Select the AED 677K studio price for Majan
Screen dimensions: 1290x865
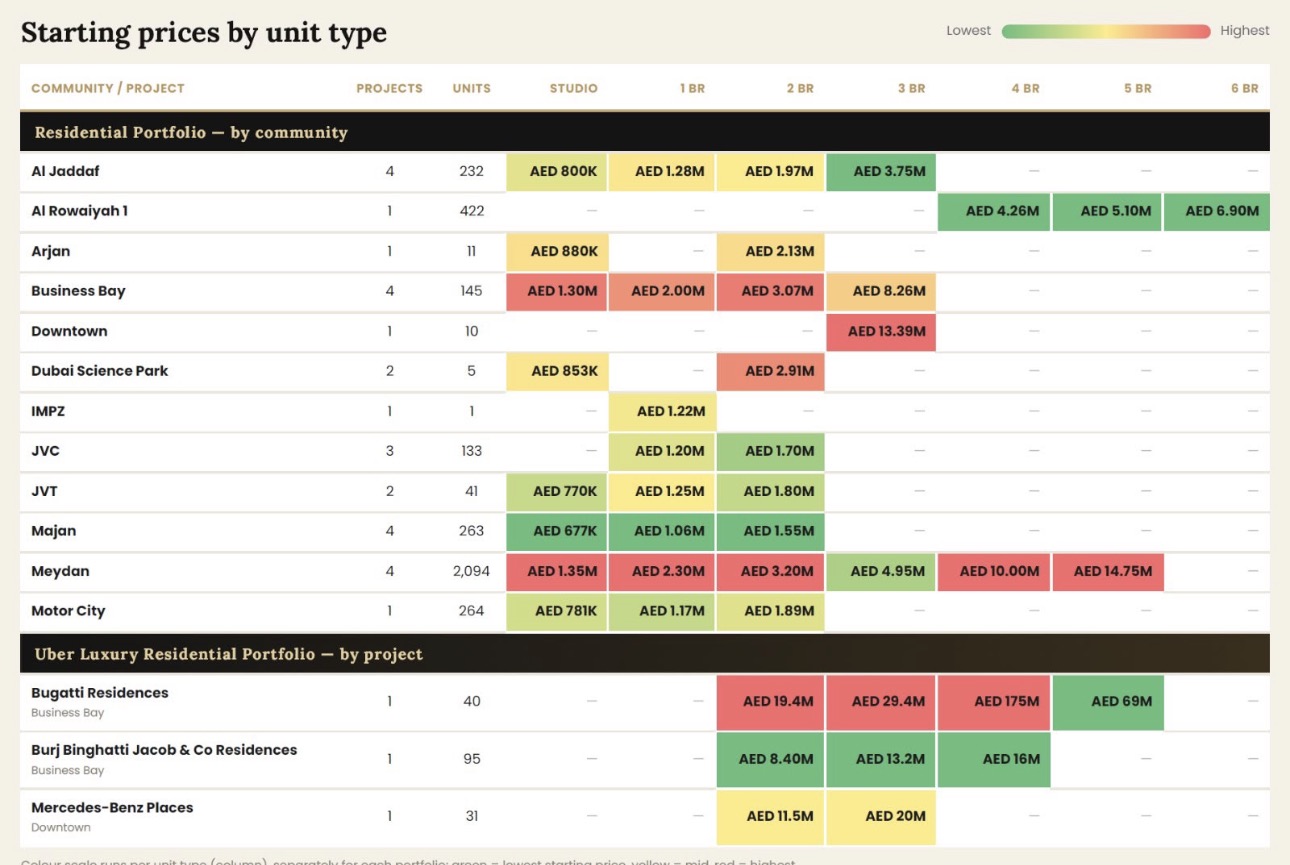pos(558,531)
